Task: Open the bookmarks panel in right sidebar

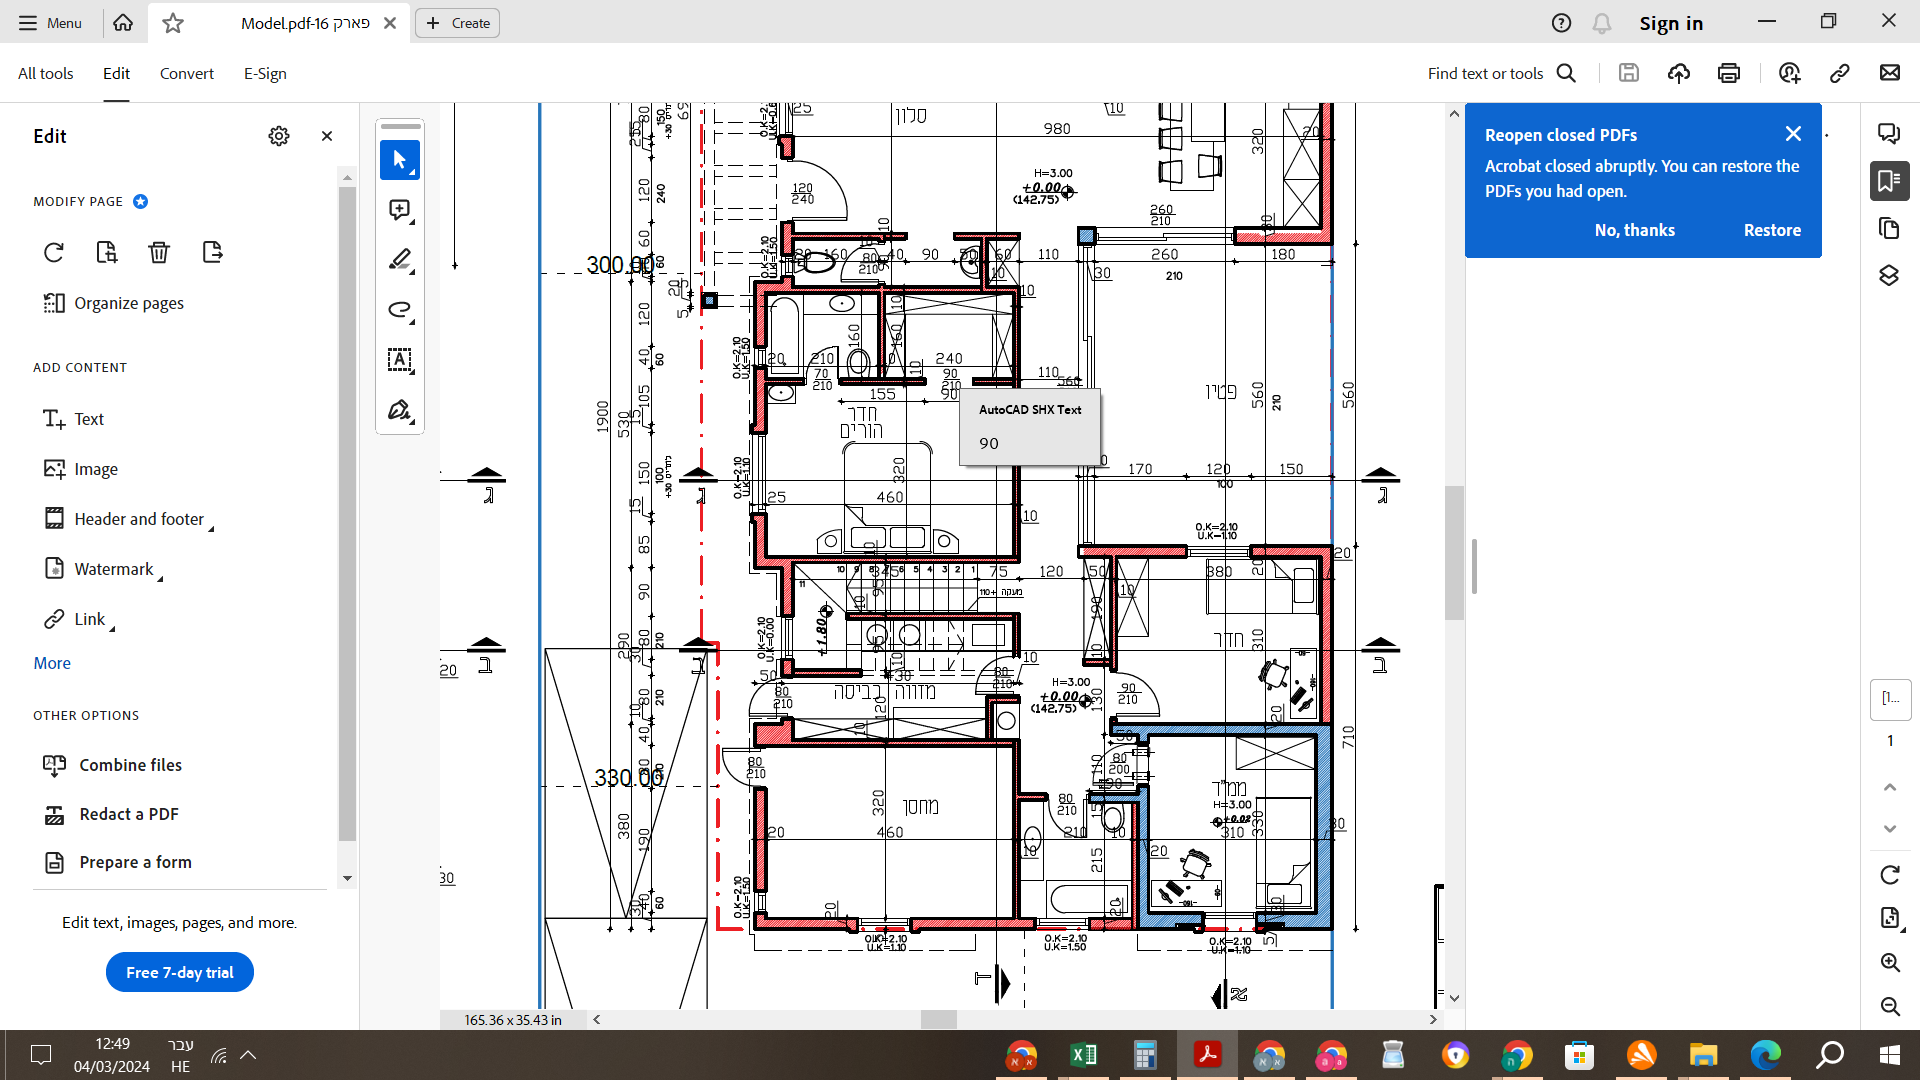Action: coord(1889,181)
